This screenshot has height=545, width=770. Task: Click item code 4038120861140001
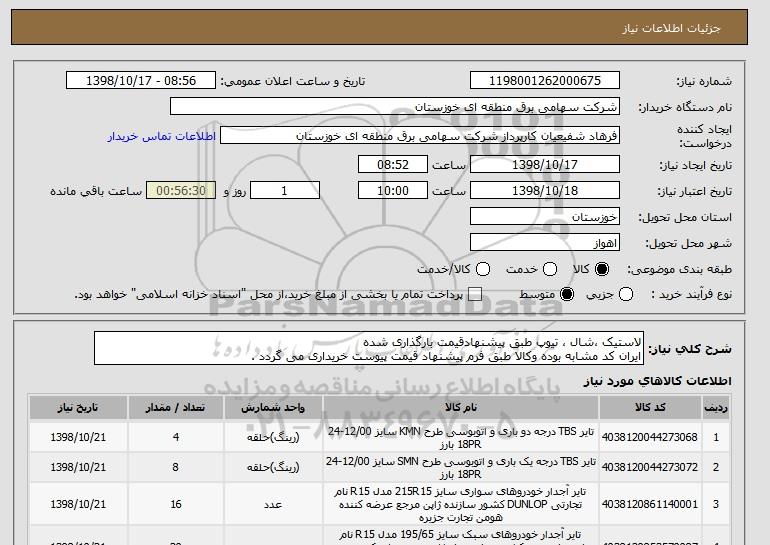coord(650,504)
